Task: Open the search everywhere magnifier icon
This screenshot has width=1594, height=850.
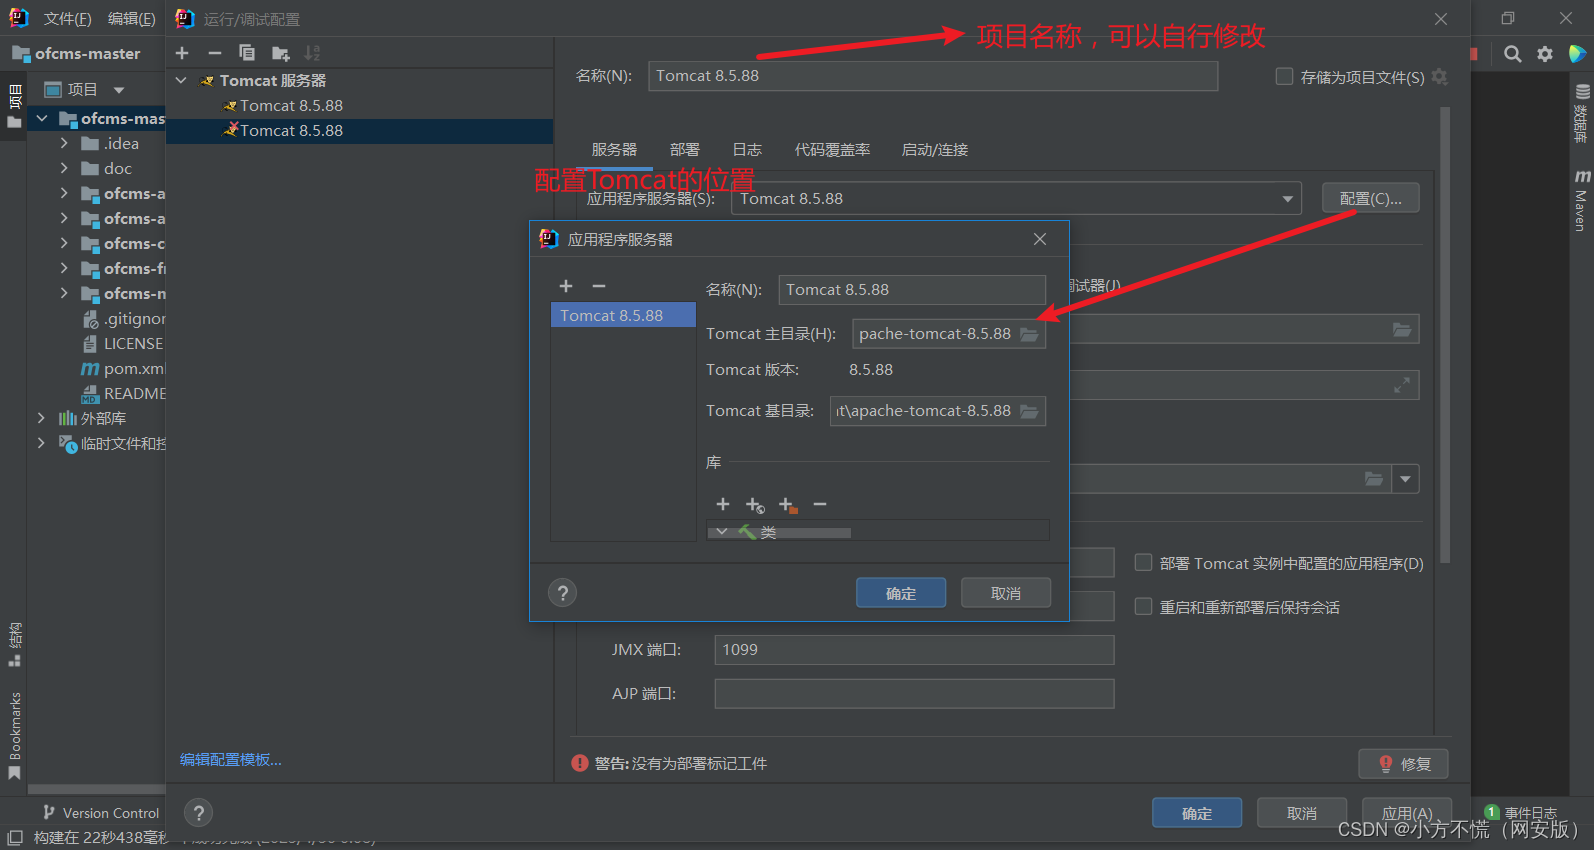Action: tap(1513, 54)
